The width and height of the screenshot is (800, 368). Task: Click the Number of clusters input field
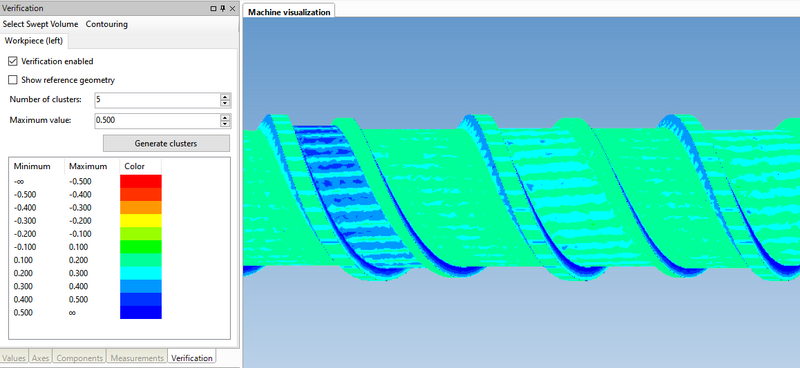tap(157, 100)
